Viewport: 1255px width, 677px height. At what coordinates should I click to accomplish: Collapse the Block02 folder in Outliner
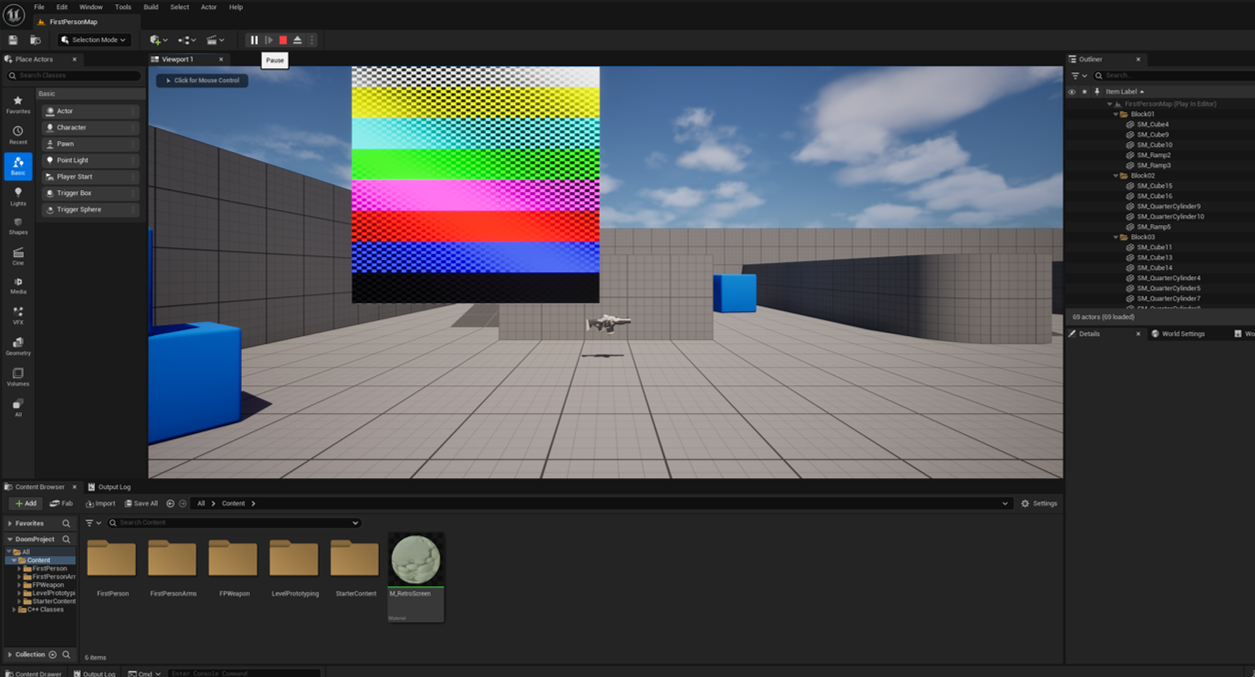tap(1116, 175)
